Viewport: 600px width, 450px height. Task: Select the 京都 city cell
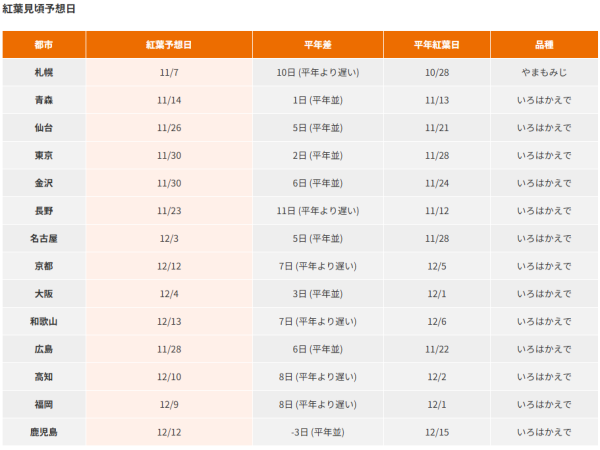(x=44, y=266)
